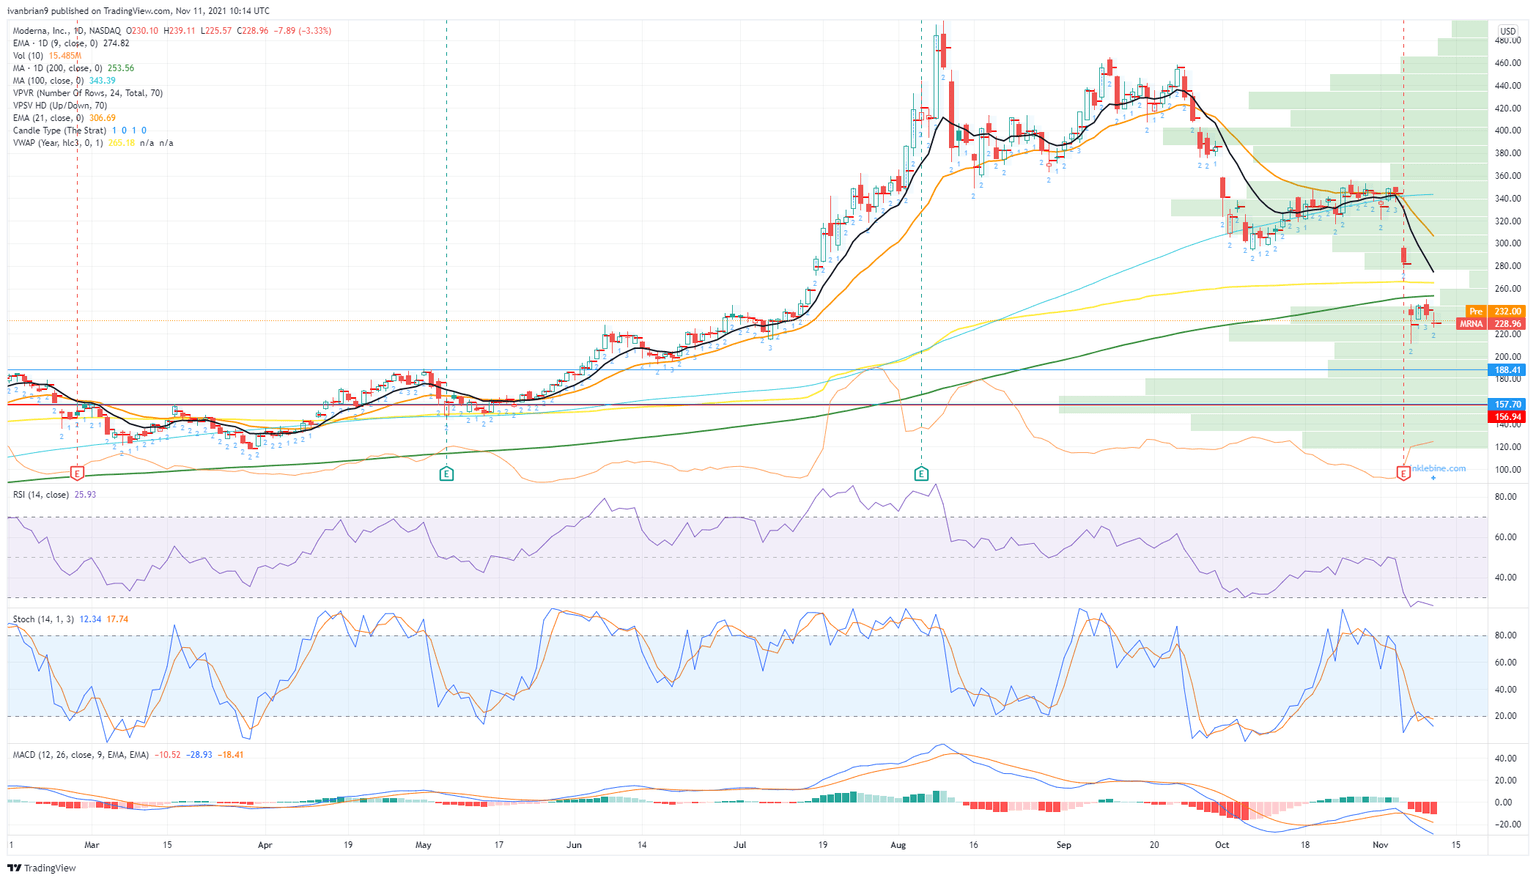Viewport: 1536px width, 881px height.
Task: Click the Candle Type (The Strat) legend
Action: 59,130
